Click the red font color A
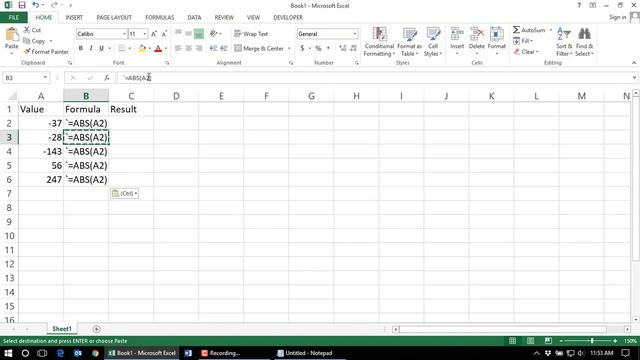Screen dimensions: 640x360 158,49
